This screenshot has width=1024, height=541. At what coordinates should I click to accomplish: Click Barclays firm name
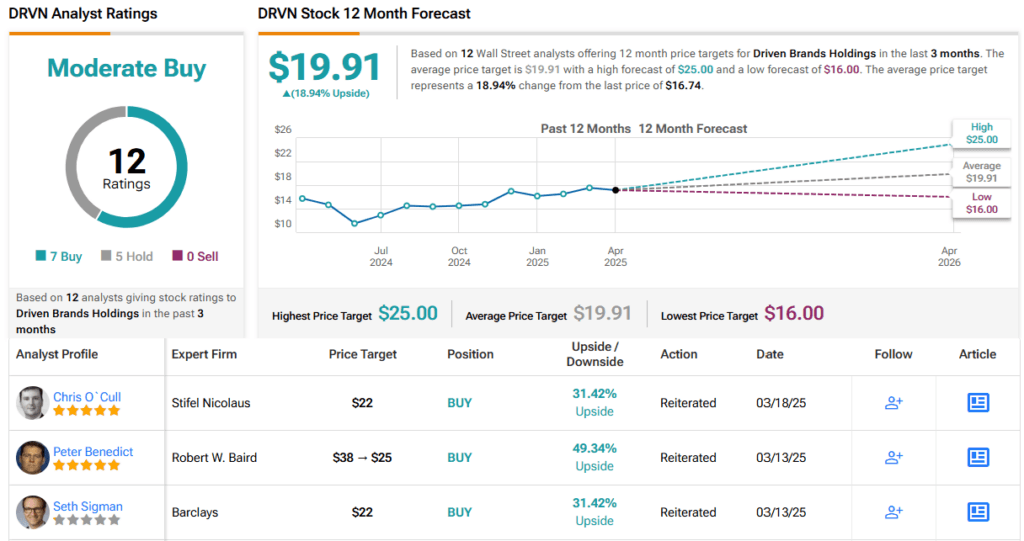pos(195,513)
